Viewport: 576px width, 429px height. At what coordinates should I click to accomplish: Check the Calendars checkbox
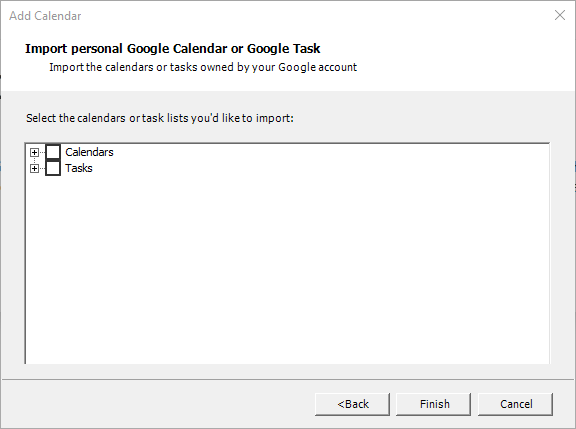(53, 152)
